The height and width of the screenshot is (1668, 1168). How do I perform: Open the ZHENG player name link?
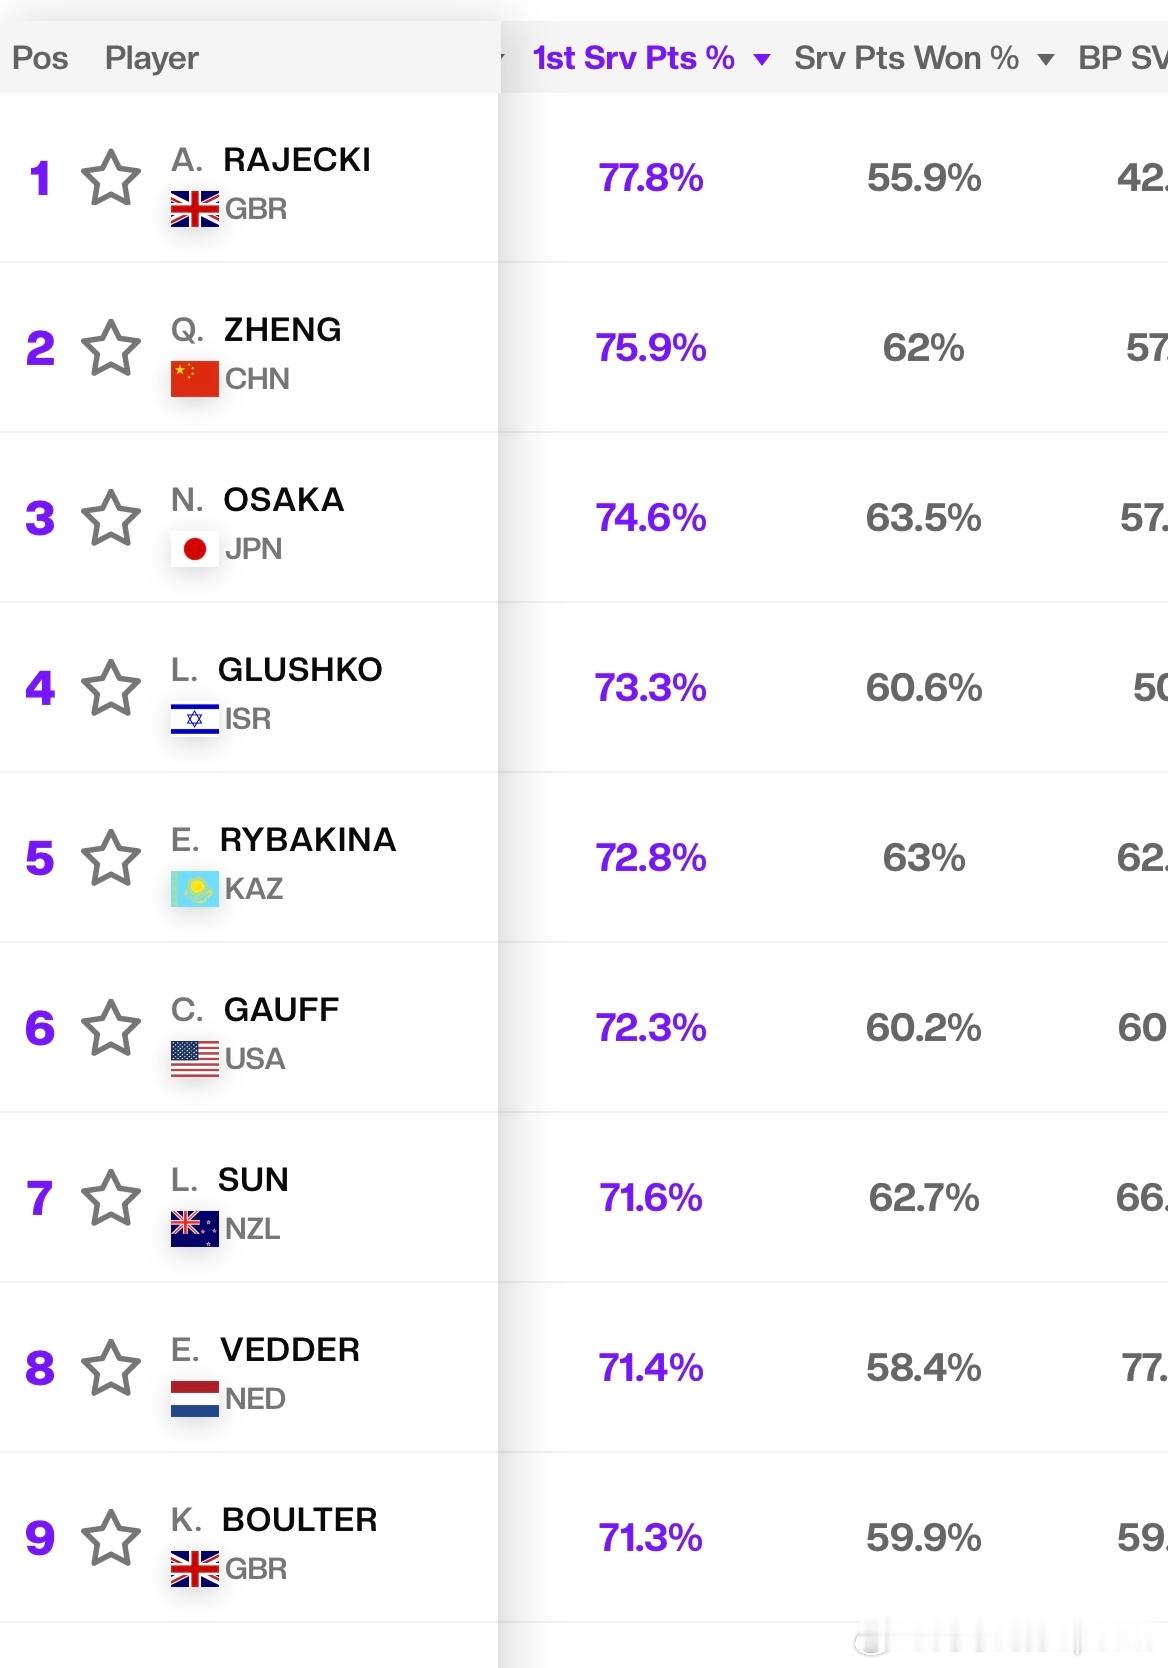point(282,329)
